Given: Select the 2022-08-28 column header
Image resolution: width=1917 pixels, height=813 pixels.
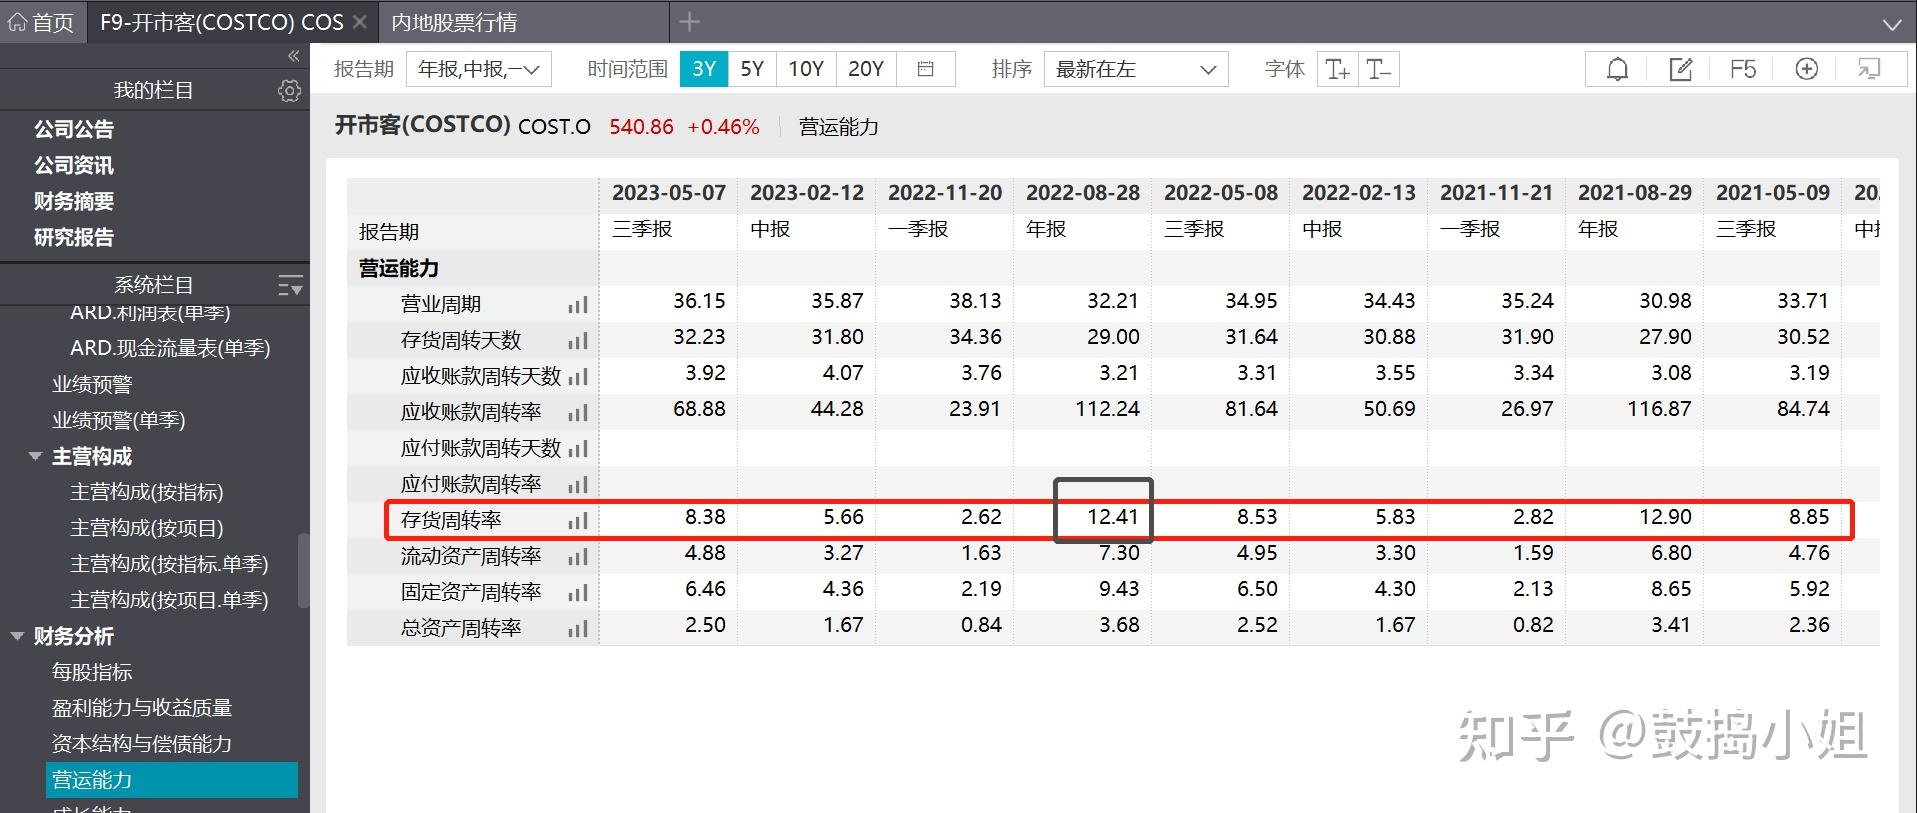Looking at the screenshot, I should [1083, 193].
